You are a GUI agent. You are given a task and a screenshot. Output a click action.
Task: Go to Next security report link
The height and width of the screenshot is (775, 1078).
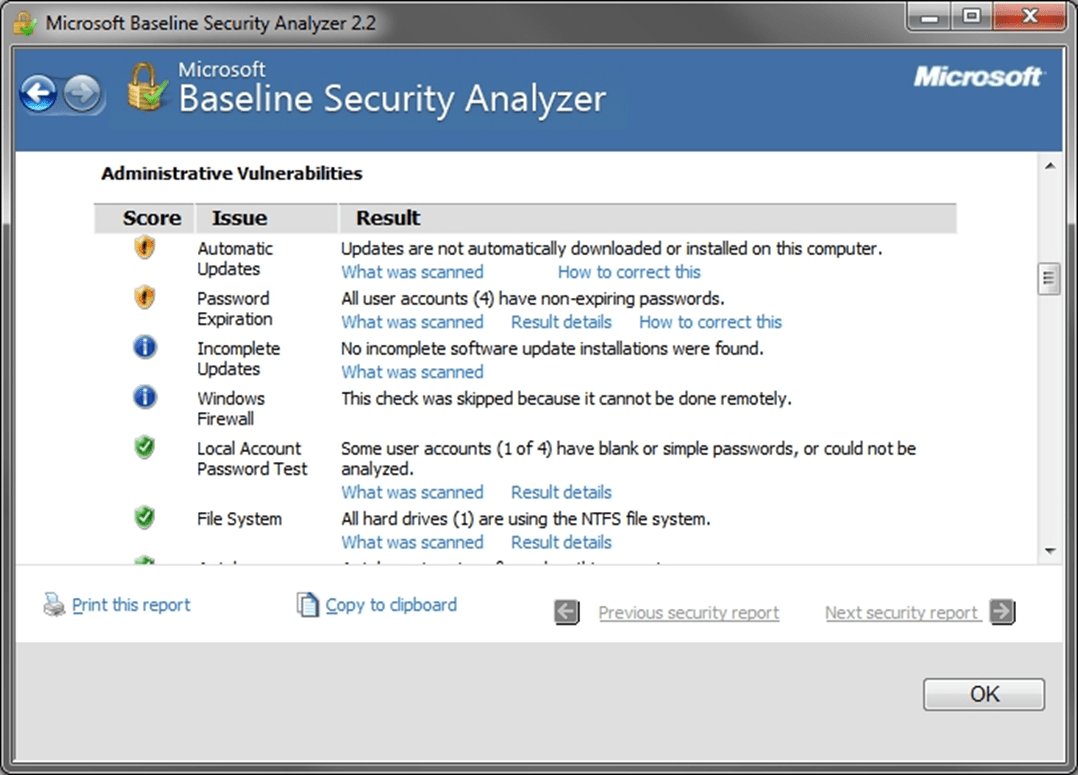coord(901,613)
